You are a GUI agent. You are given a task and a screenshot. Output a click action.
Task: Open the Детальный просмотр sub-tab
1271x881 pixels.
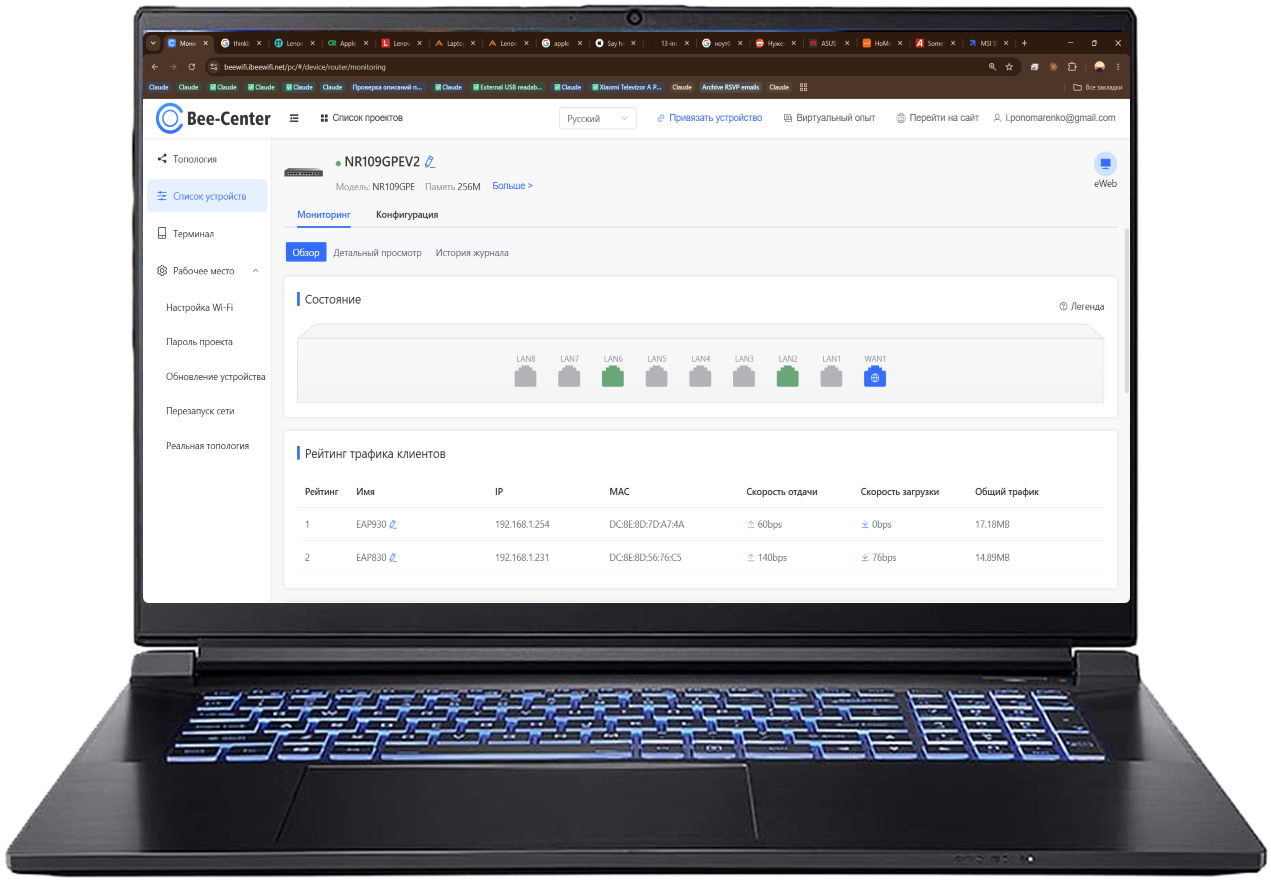378,253
